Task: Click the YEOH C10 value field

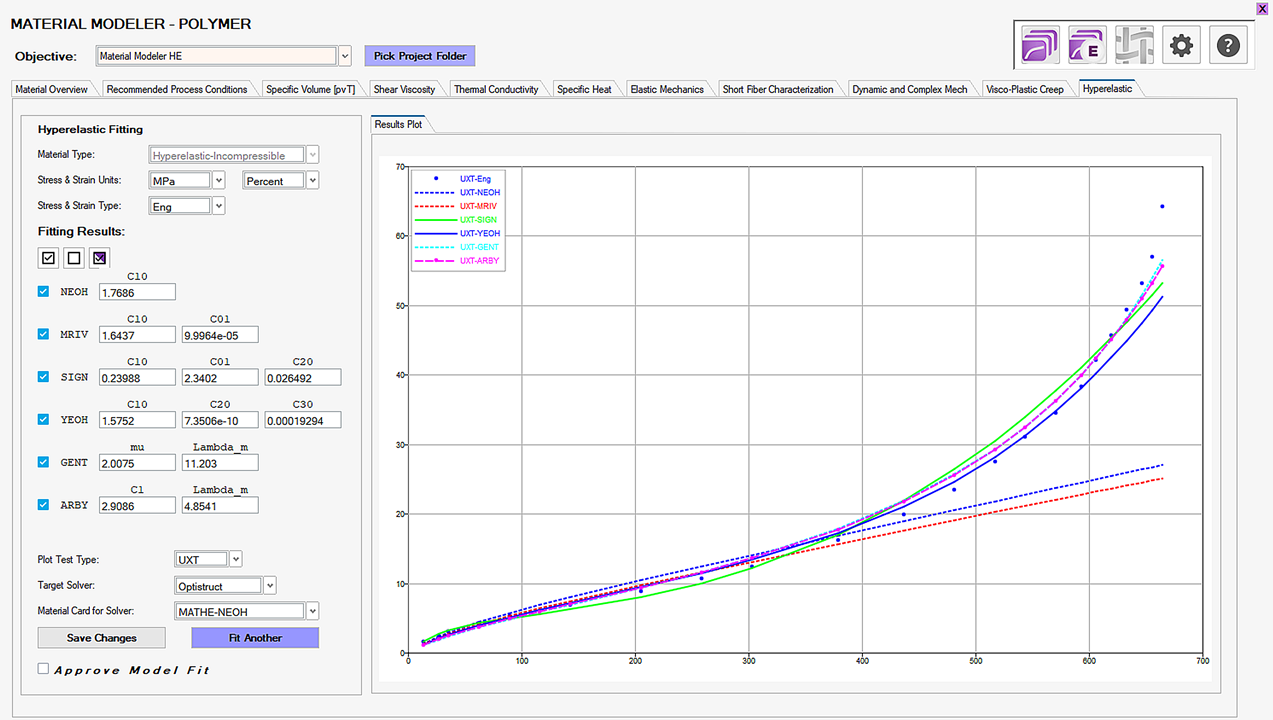Action: pyautogui.click(x=138, y=420)
